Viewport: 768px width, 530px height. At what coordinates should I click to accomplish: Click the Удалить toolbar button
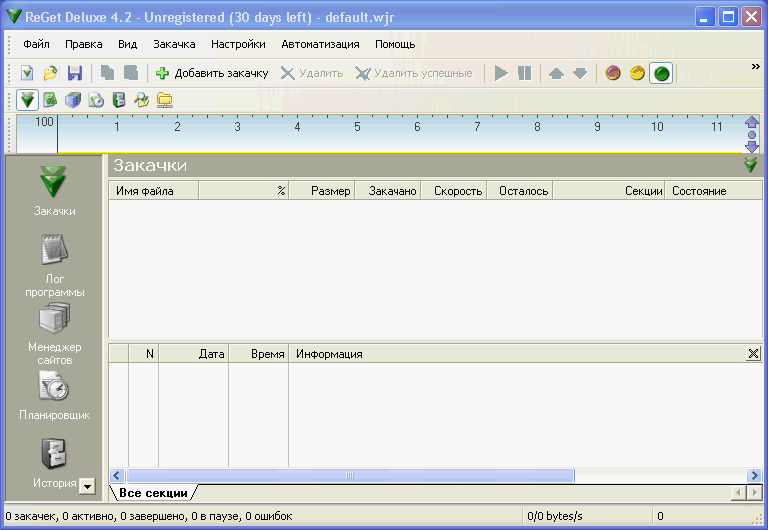[x=312, y=73]
